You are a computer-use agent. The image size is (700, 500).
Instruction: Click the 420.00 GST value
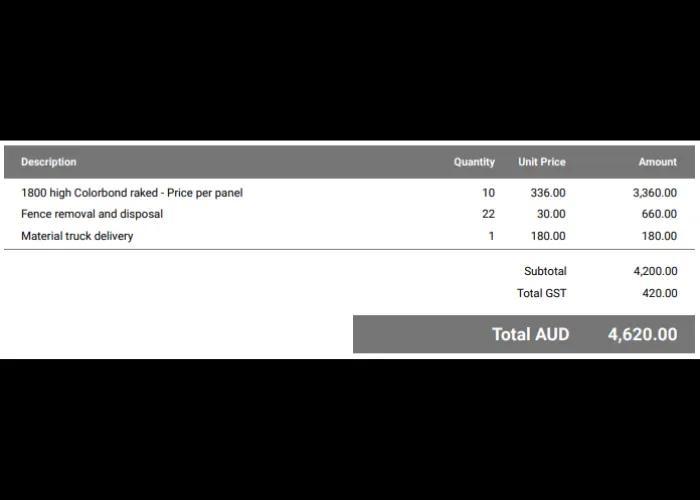(659, 293)
